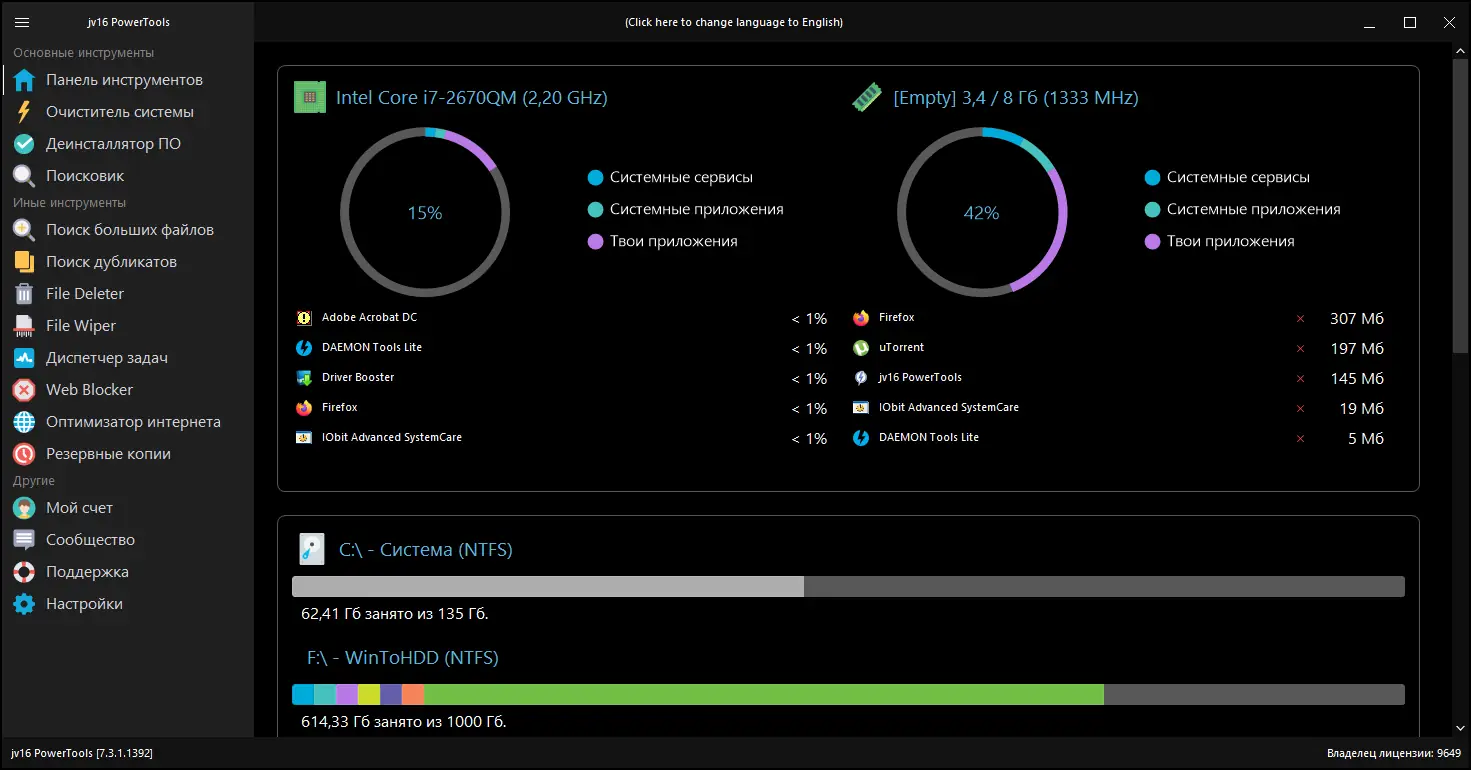Click the C:\ - Система (NTFS) drive title
Viewport: 1471px width, 770px height.
click(426, 550)
